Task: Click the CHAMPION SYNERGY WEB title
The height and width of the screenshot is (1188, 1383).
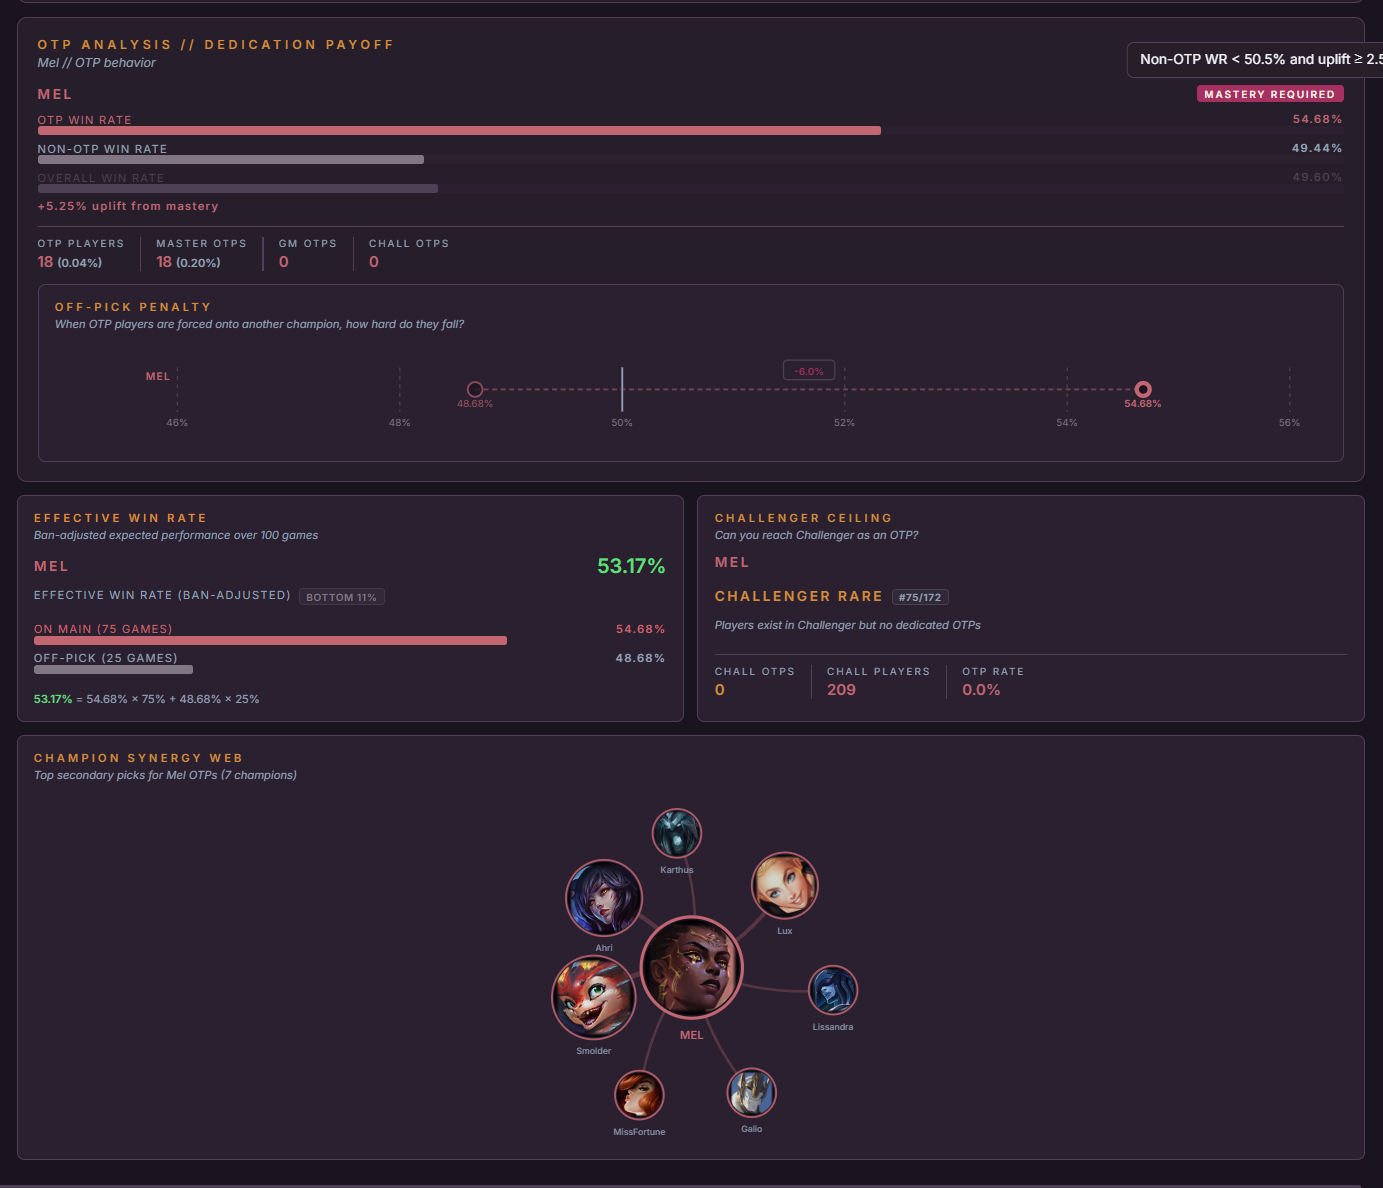Action: [x=138, y=758]
